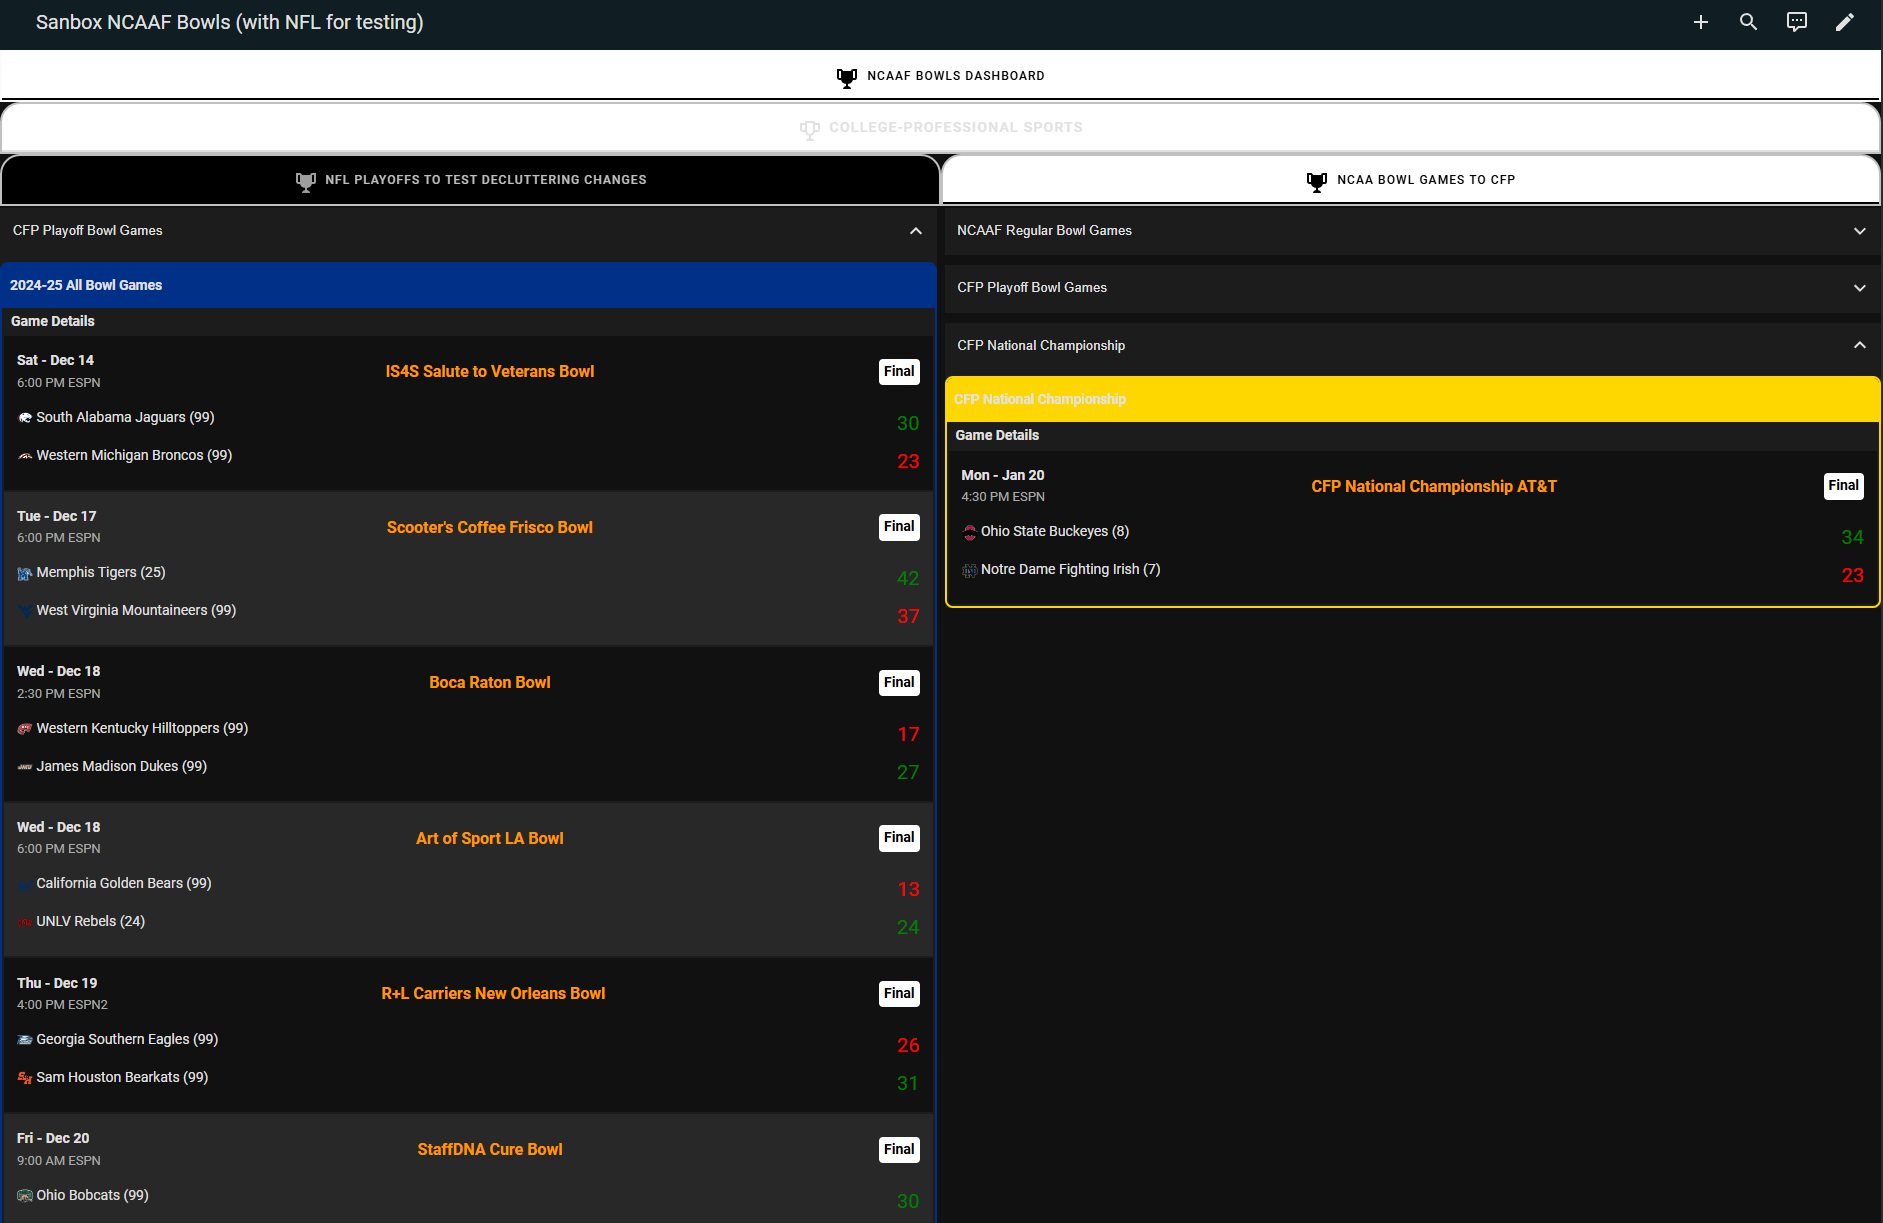Open IS4S Salute to Veterans Bowl link
Viewport: 1883px width, 1223px height.
point(490,372)
